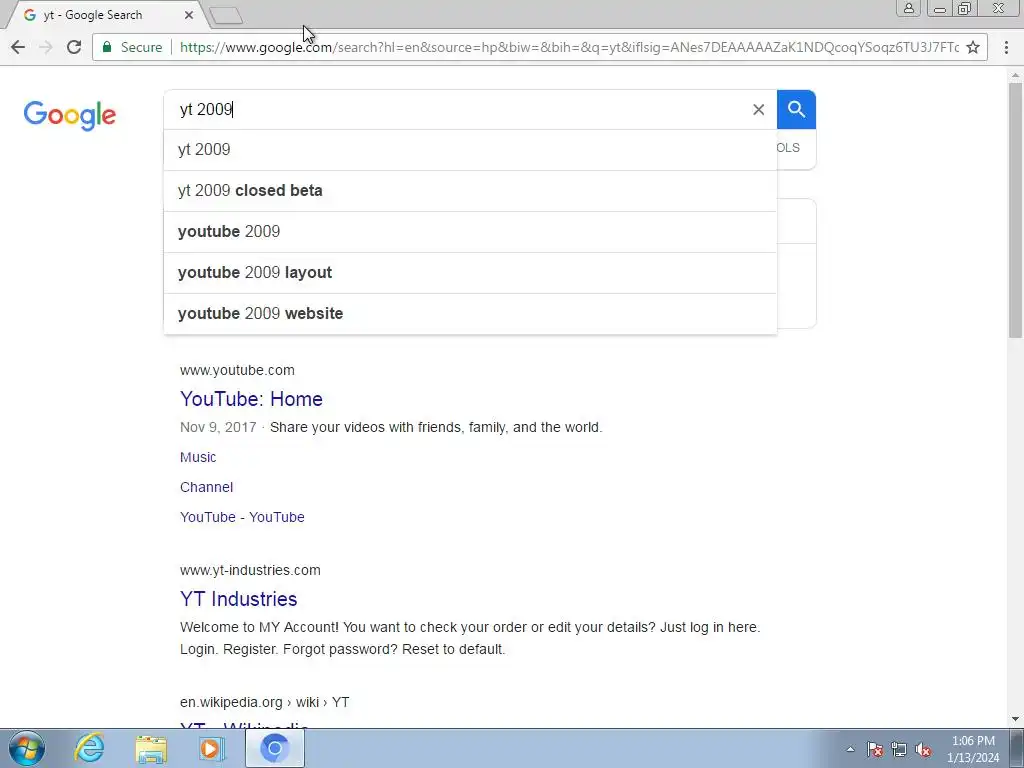Choose the suggestion reading exactly 'youtube 2009'
The height and width of the screenshot is (768, 1024).
point(470,232)
